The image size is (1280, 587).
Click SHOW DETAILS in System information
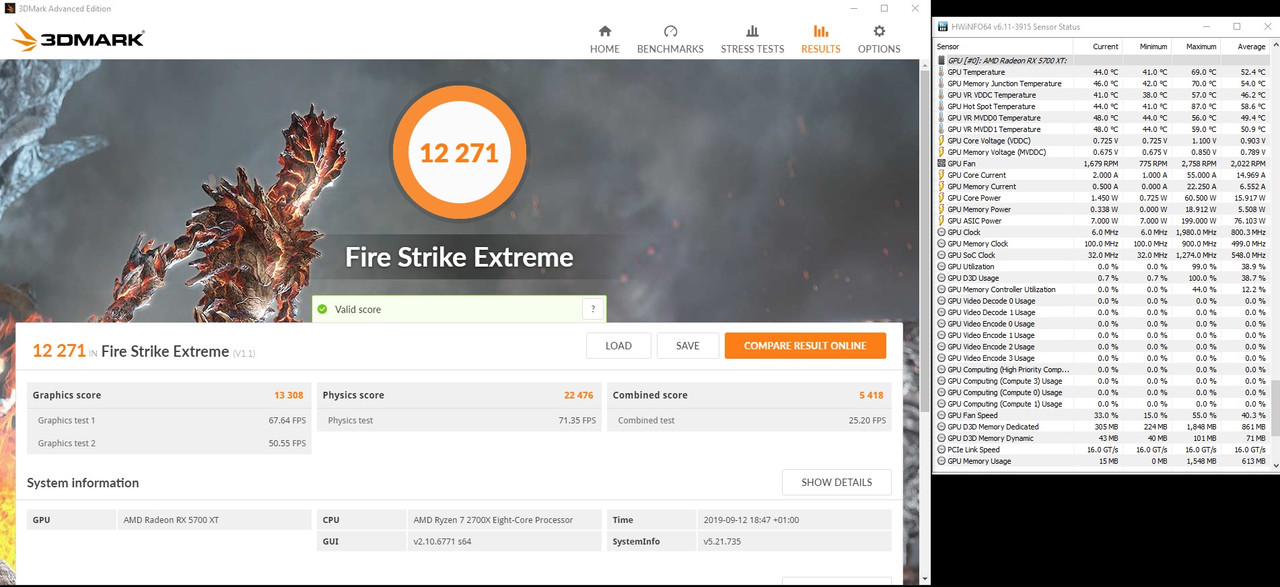coord(836,482)
